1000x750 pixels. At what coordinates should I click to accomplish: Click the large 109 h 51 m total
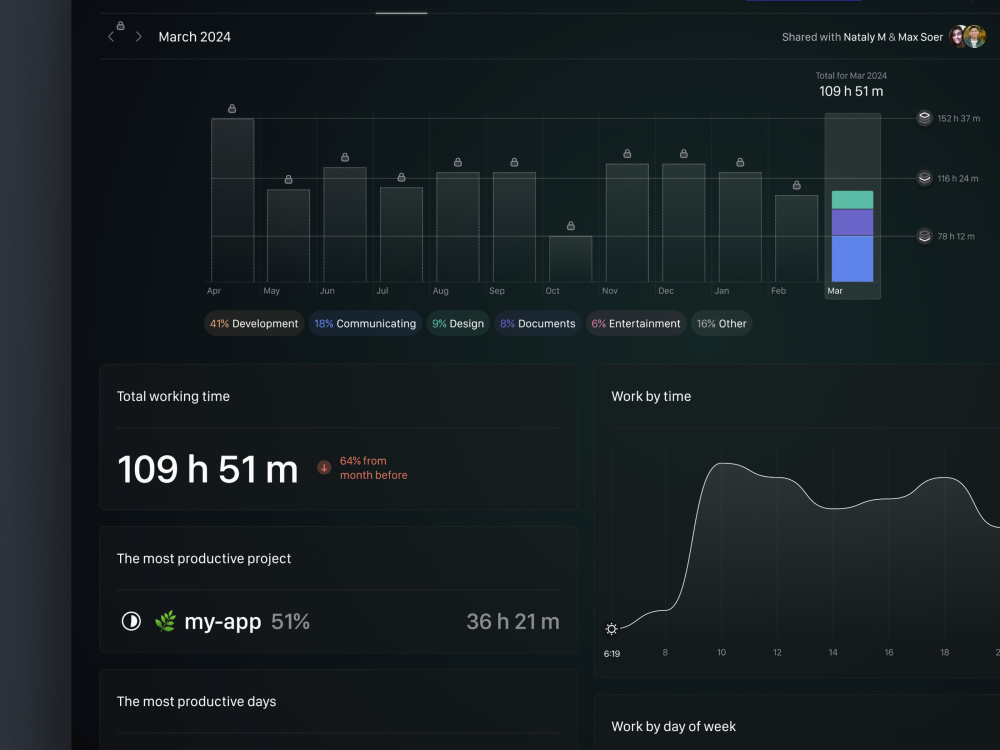208,469
